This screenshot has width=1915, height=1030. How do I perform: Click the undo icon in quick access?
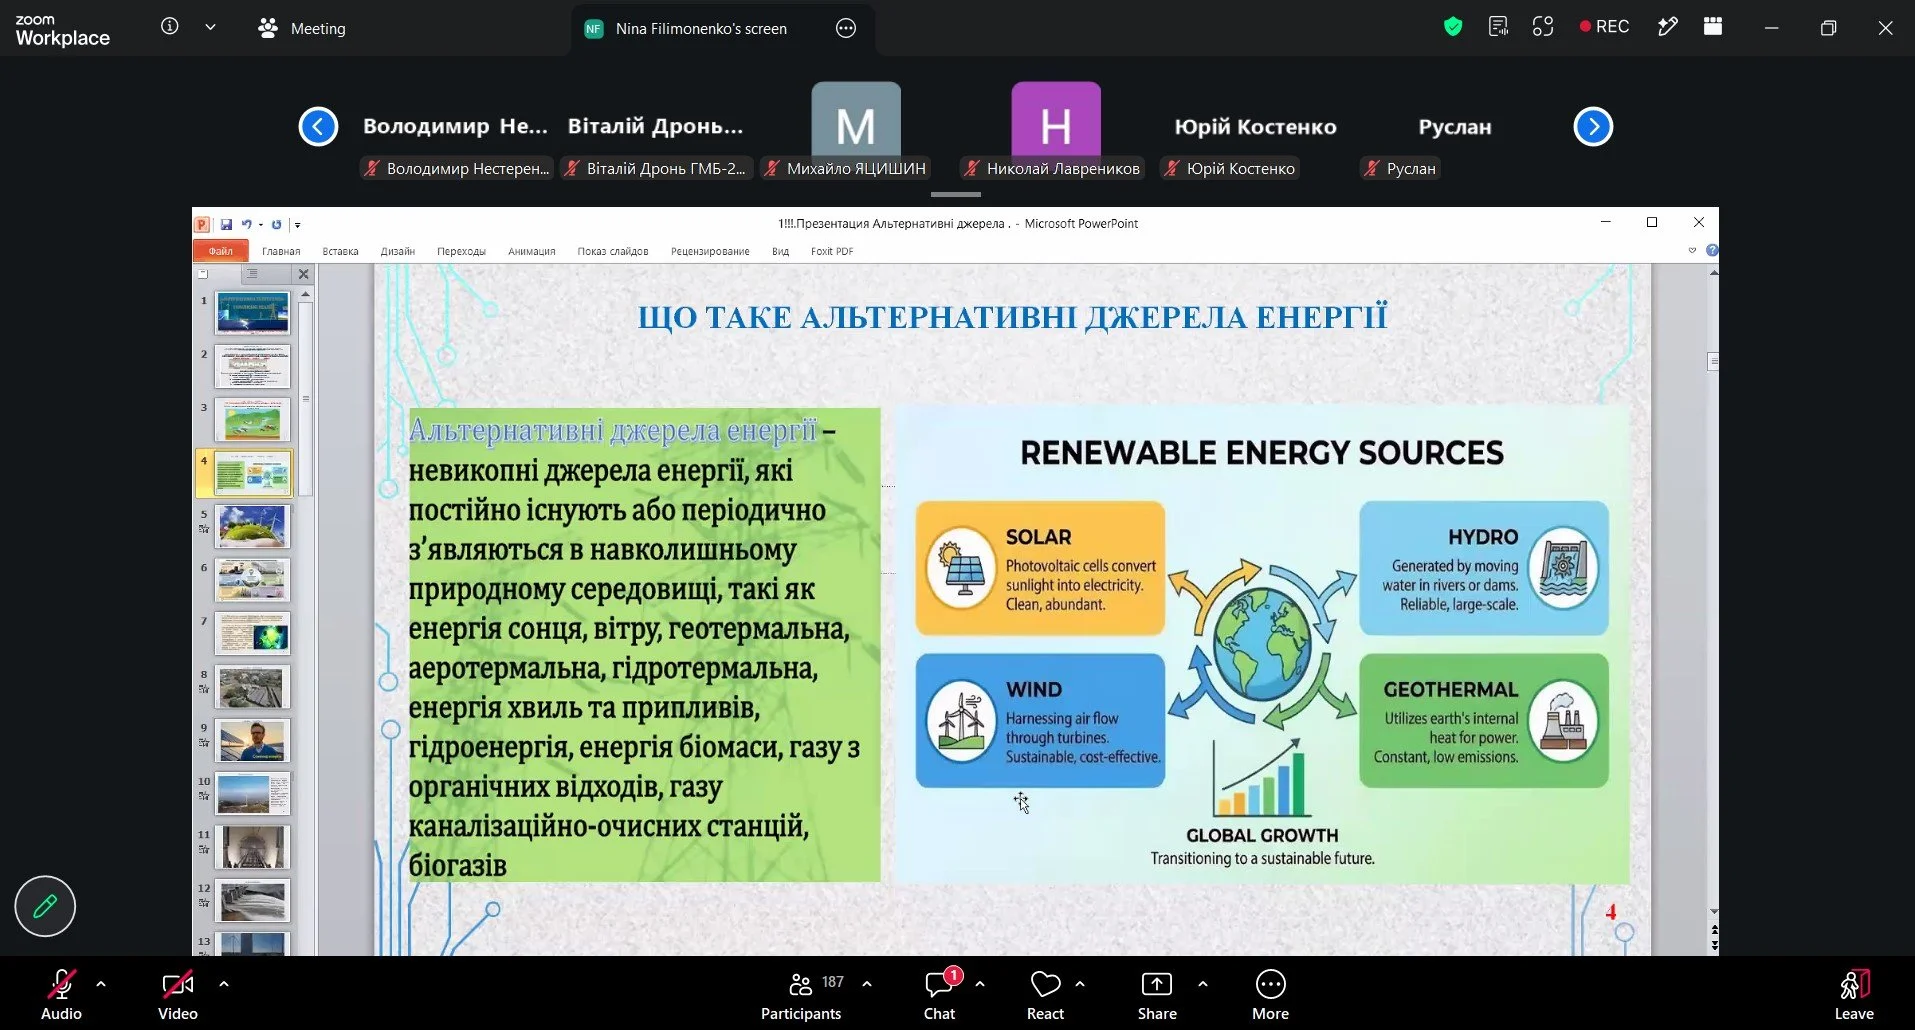coord(246,224)
